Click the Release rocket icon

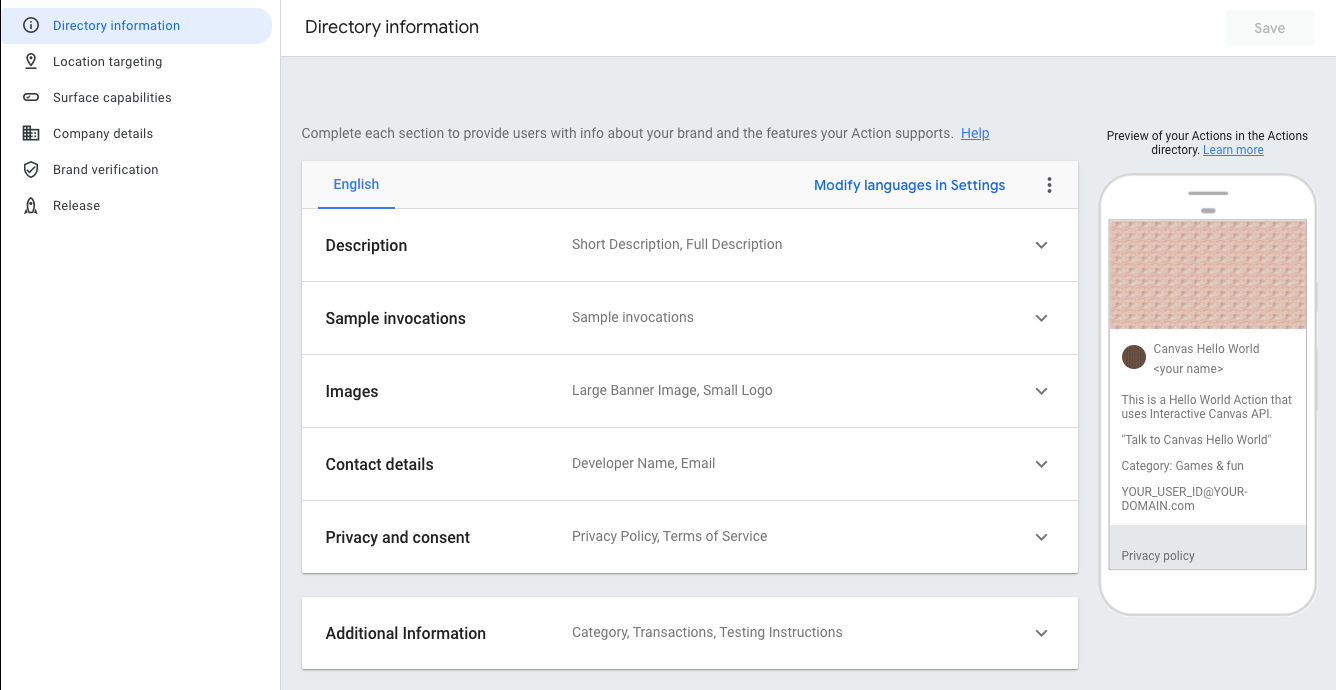click(31, 206)
